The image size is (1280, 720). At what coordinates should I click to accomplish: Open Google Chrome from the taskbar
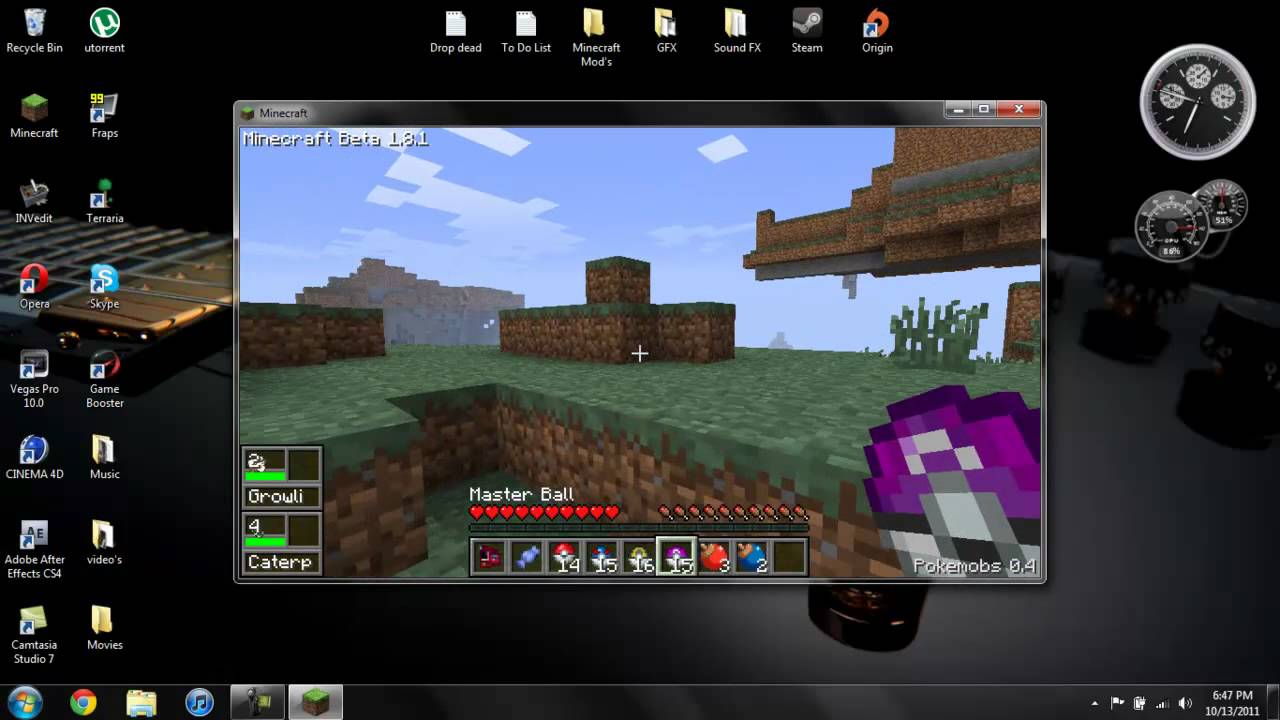pyautogui.click(x=83, y=703)
